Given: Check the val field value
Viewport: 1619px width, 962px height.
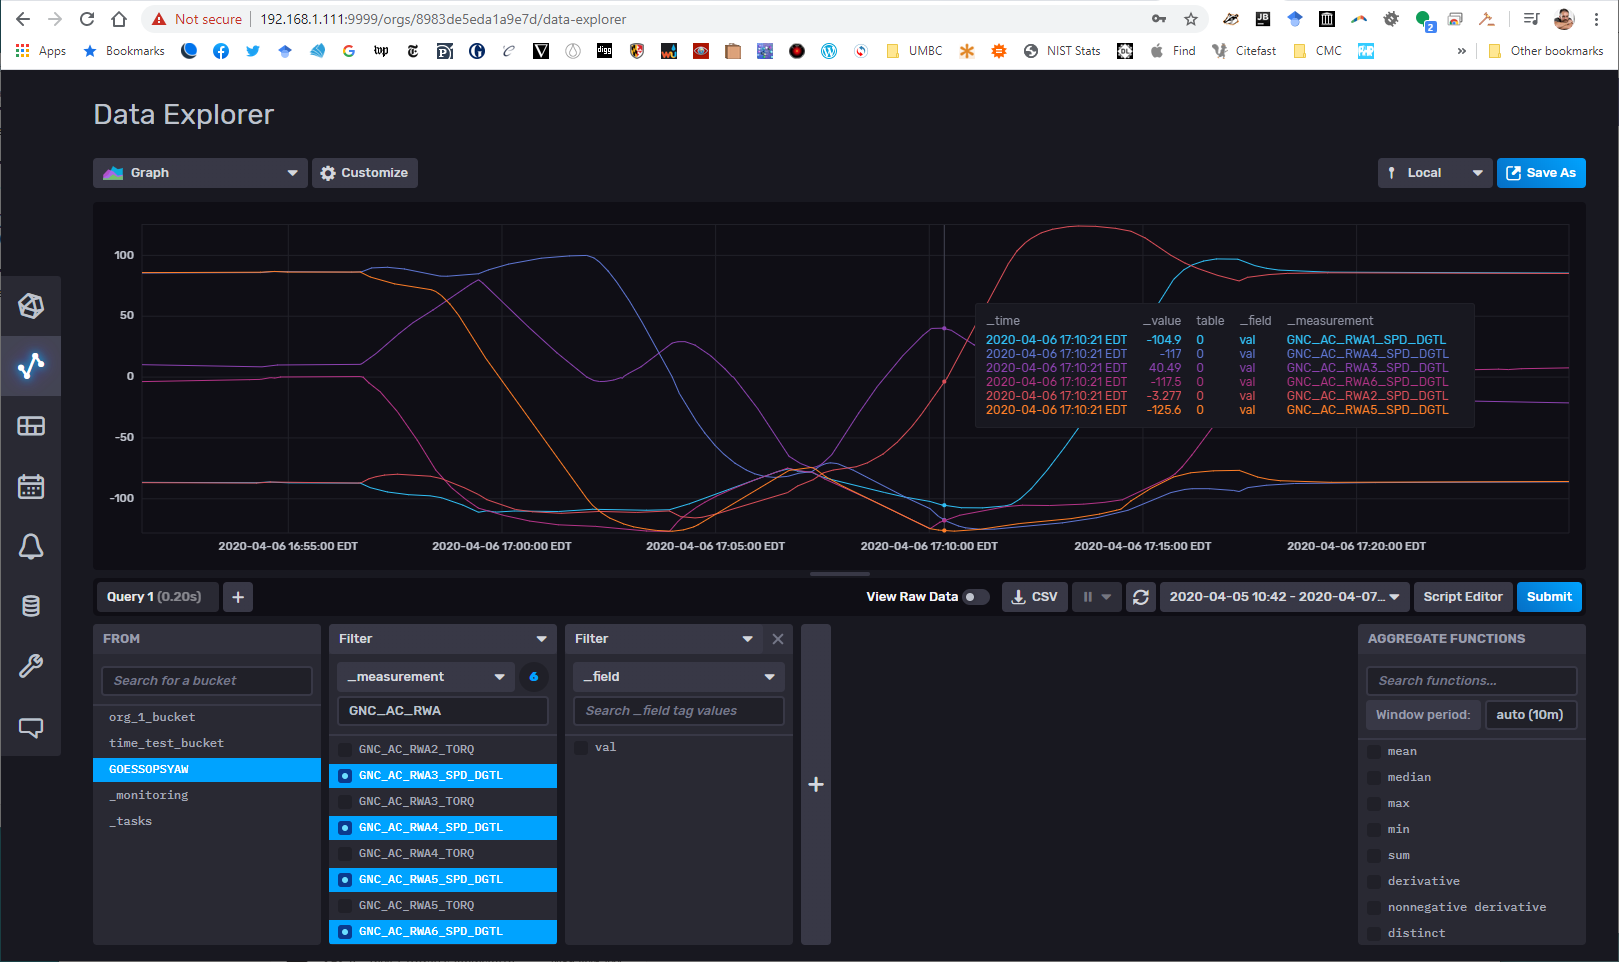Looking at the screenshot, I should (x=581, y=747).
